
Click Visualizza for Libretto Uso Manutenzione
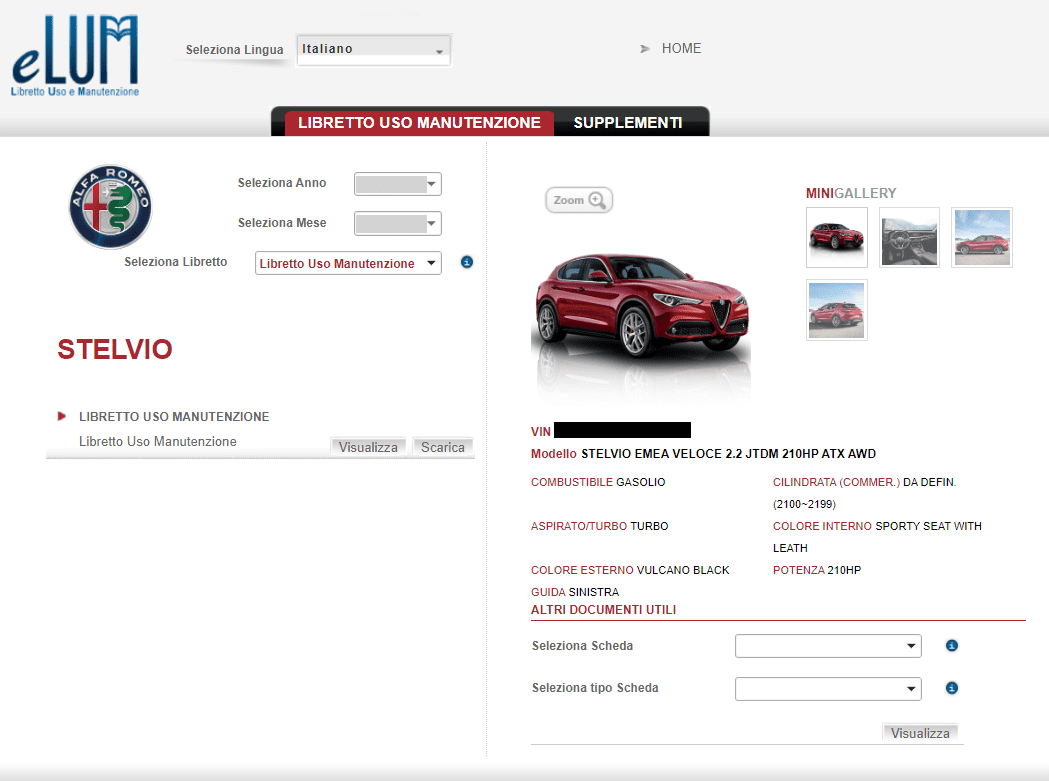(x=368, y=447)
